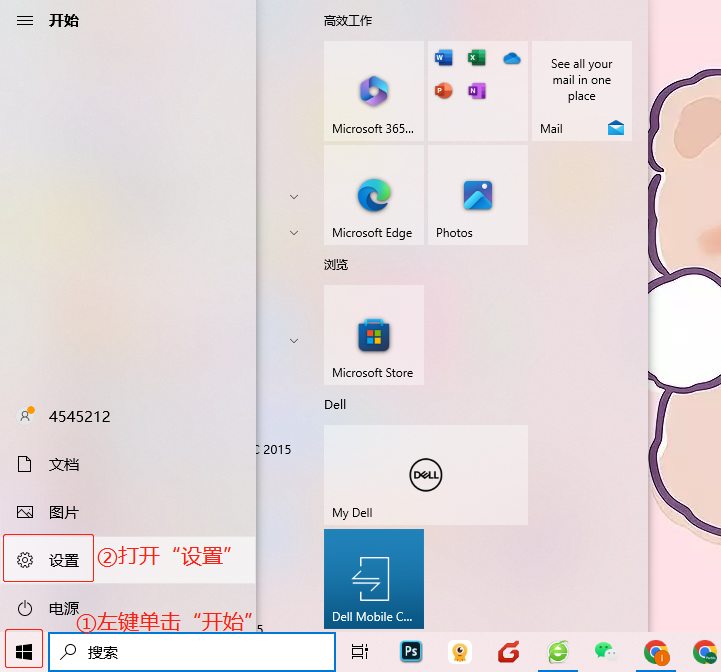Open 图片 (Pictures)
The width and height of the screenshot is (721, 672).
[x=128, y=512]
